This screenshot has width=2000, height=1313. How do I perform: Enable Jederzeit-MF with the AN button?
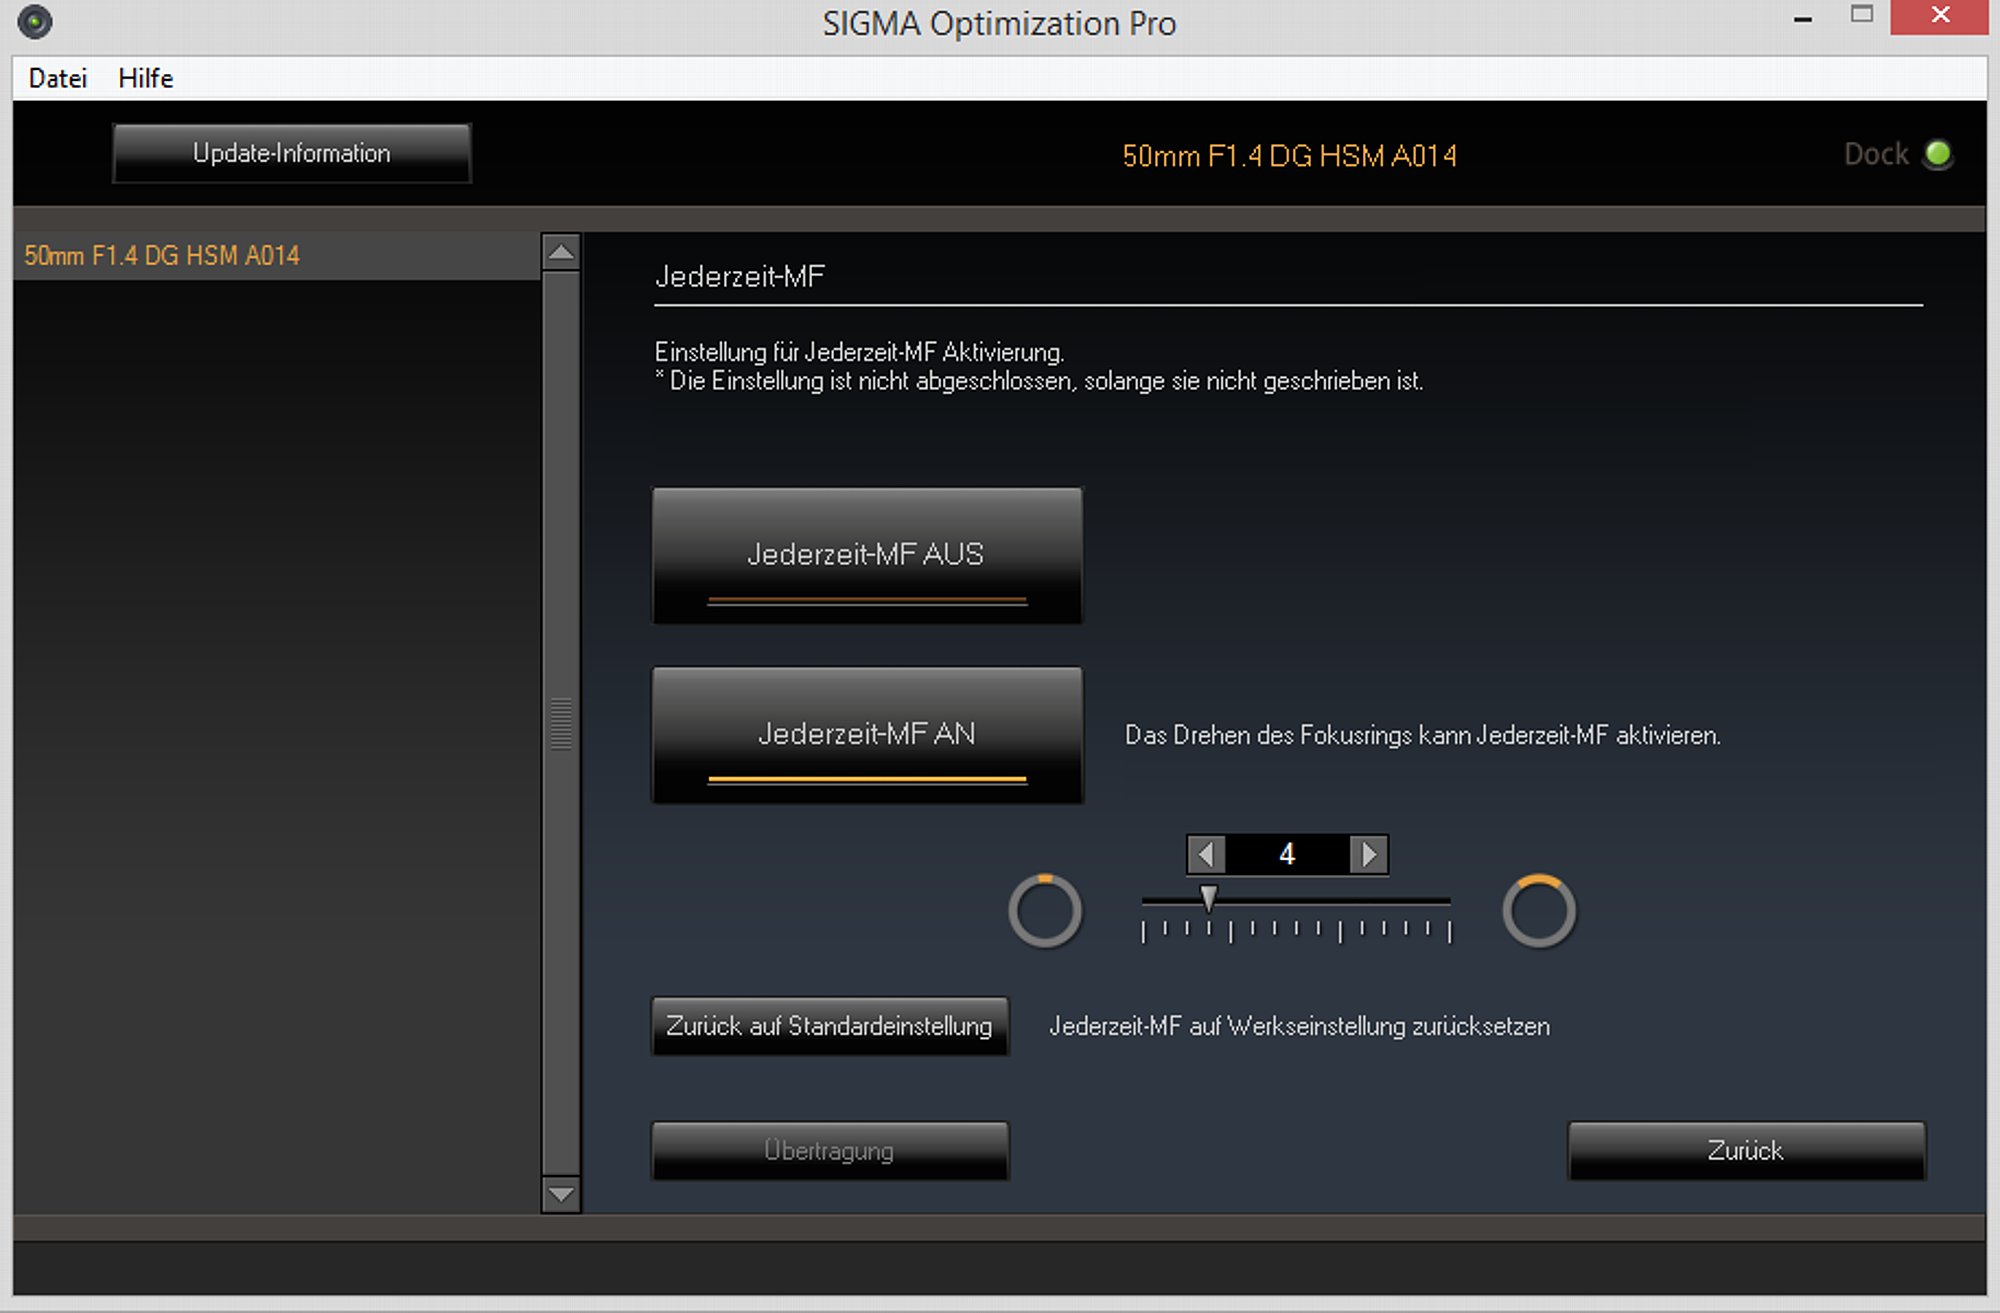[867, 735]
